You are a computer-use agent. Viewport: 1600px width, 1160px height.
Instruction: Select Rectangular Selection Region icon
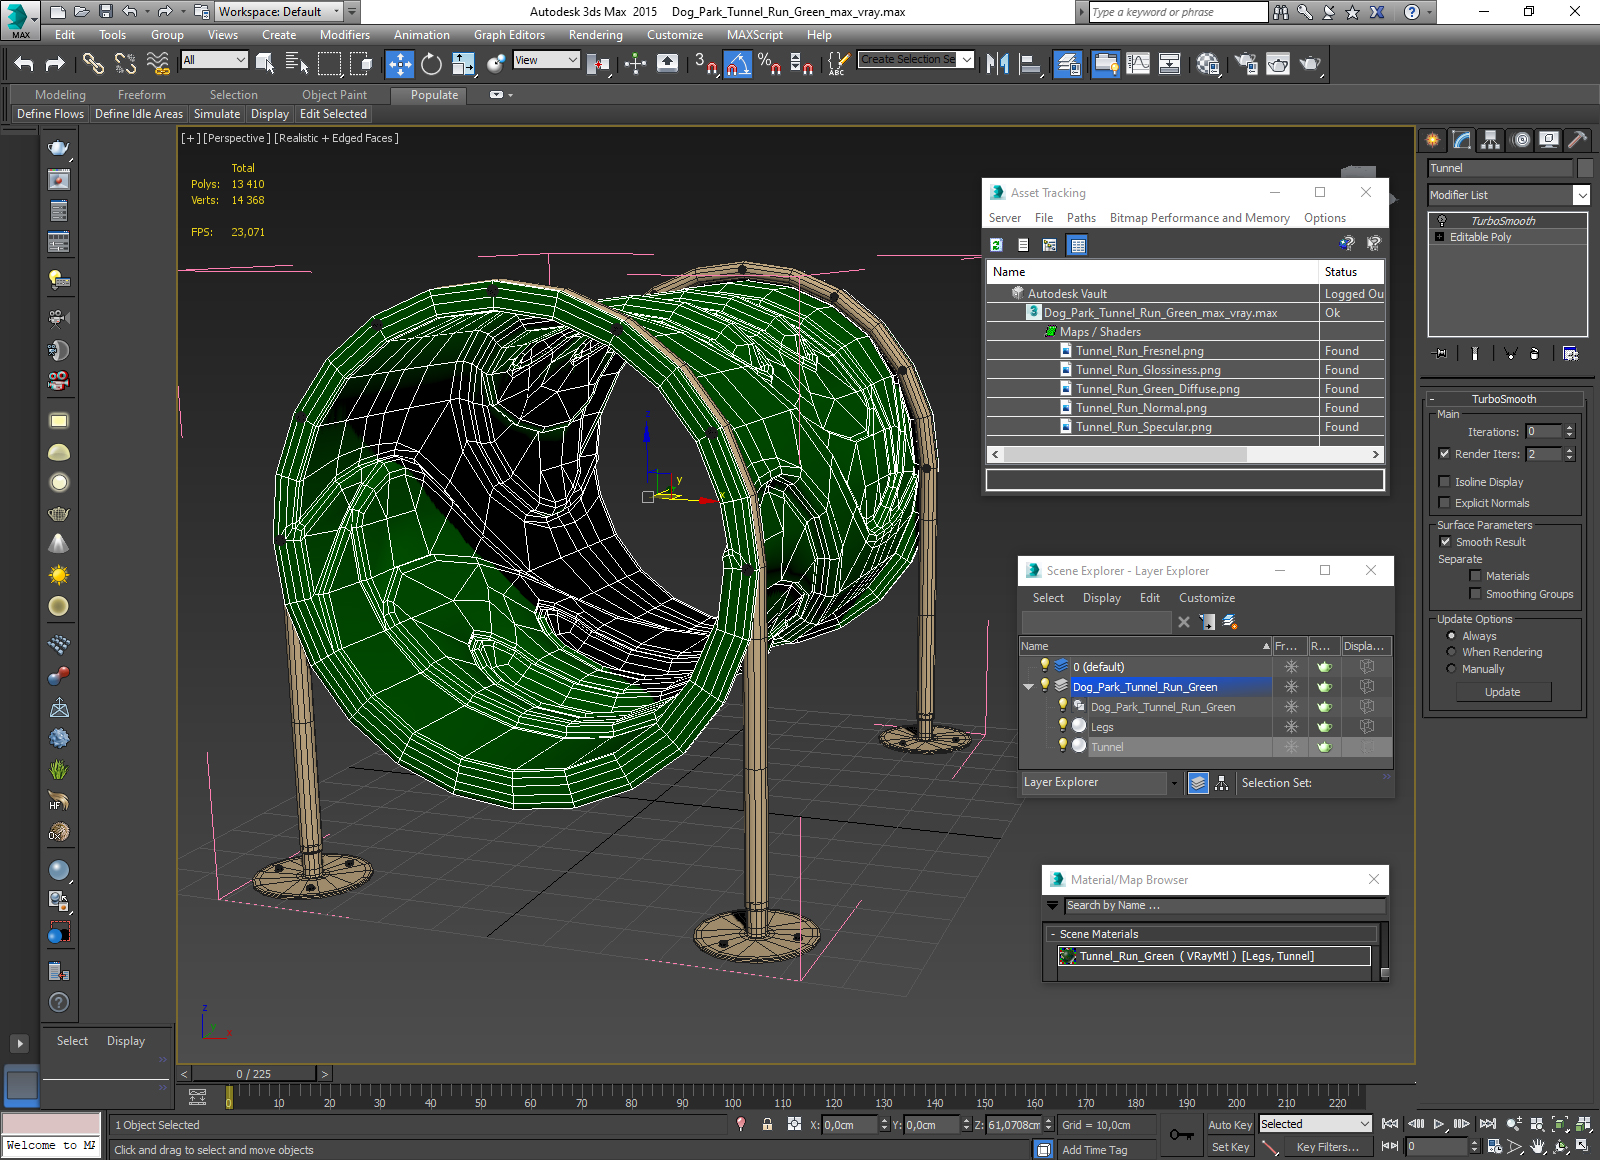(329, 64)
